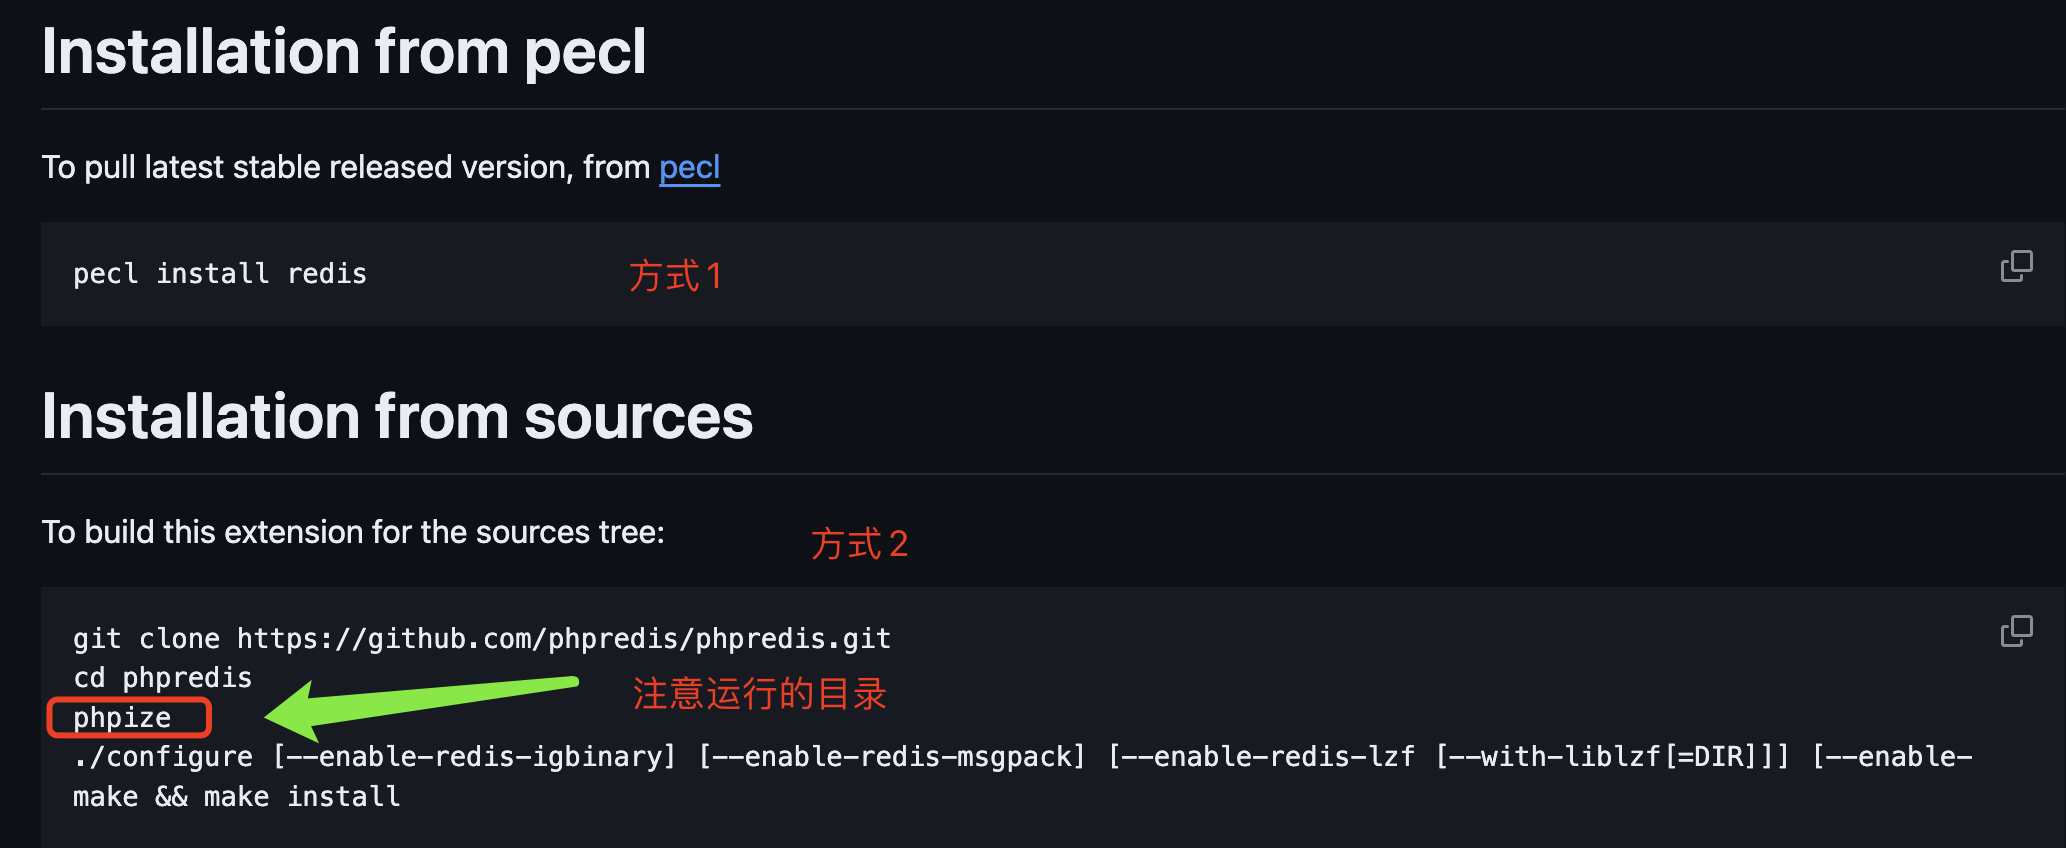Copy the build-from-sources code block
This screenshot has width=2066, height=848.
[2016, 631]
